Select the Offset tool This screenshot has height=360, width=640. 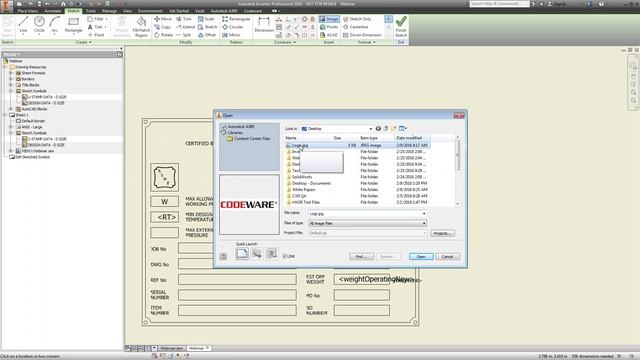(x=207, y=35)
